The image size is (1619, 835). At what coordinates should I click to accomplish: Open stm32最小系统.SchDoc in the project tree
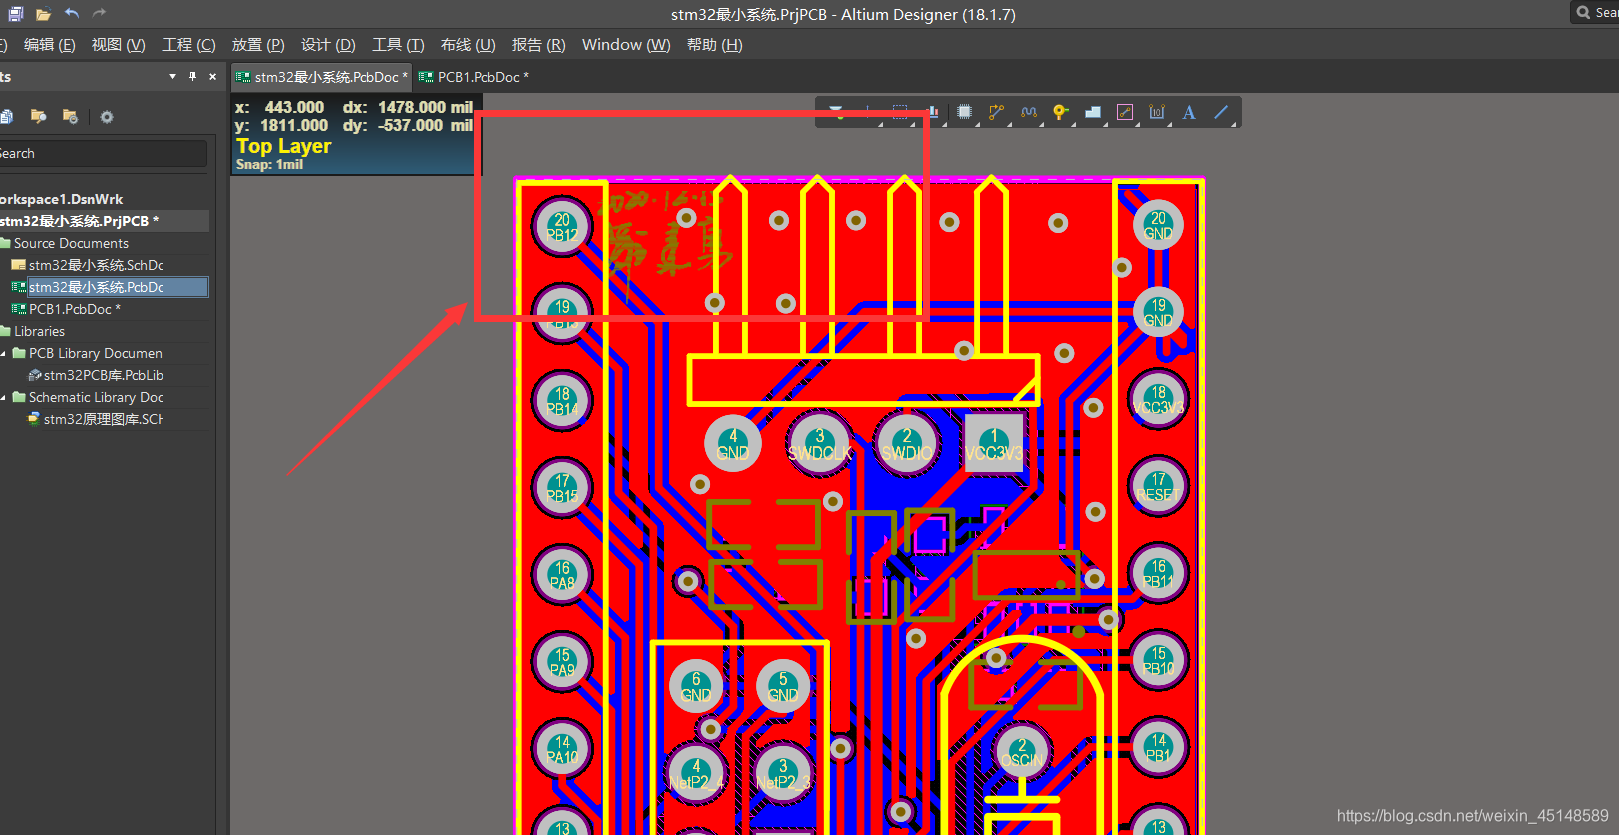click(x=95, y=265)
